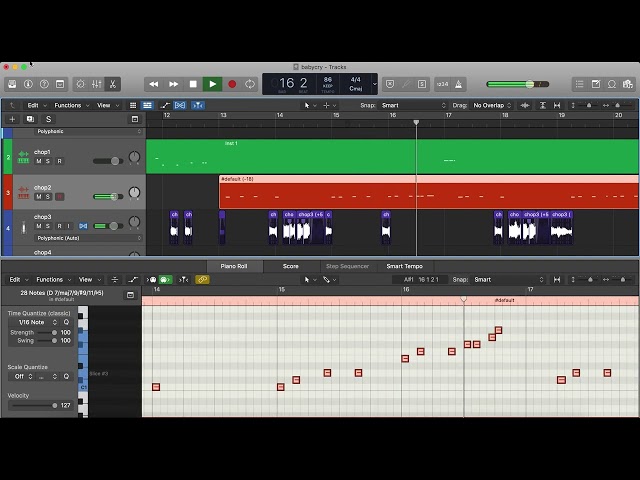Switch to grid view icon in Tracks
The width and height of the screenshot is (640, 480).
[133, 105]
